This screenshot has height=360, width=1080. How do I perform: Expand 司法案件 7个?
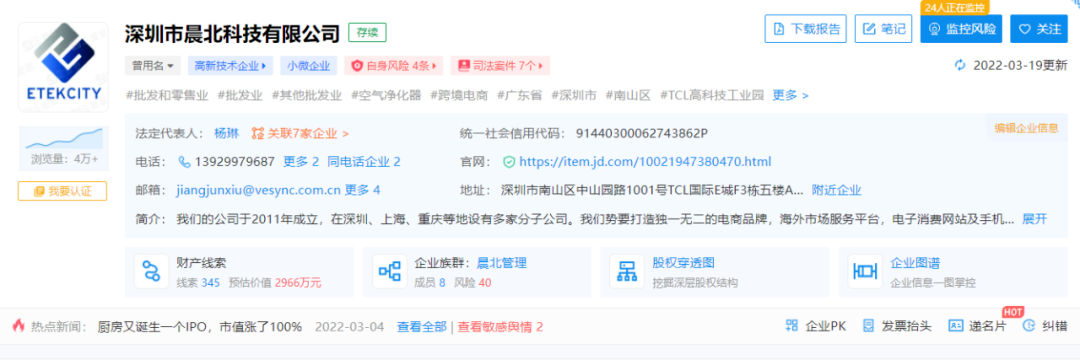coord(501,66)
